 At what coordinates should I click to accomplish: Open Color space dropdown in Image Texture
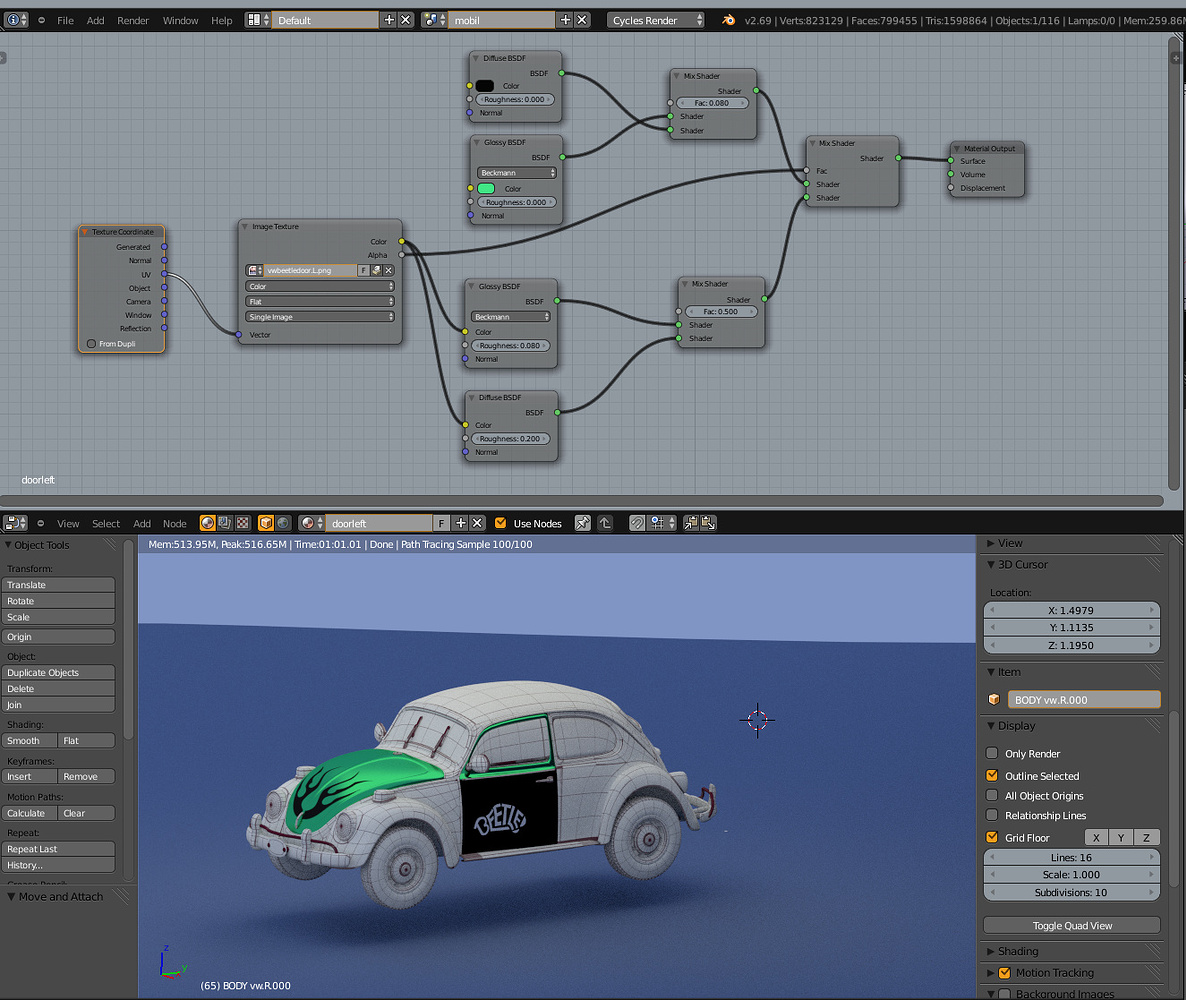pyautogui.click(x=319, y=286)
